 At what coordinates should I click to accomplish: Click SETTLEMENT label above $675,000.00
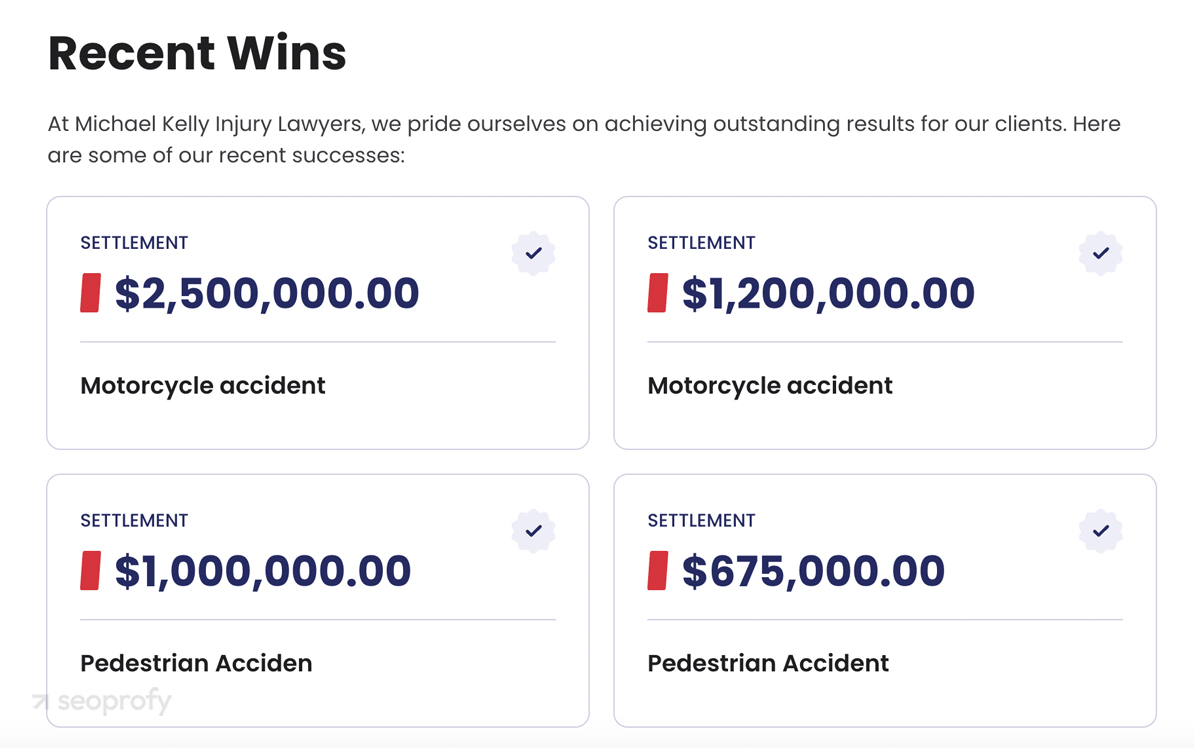[701, 521]
